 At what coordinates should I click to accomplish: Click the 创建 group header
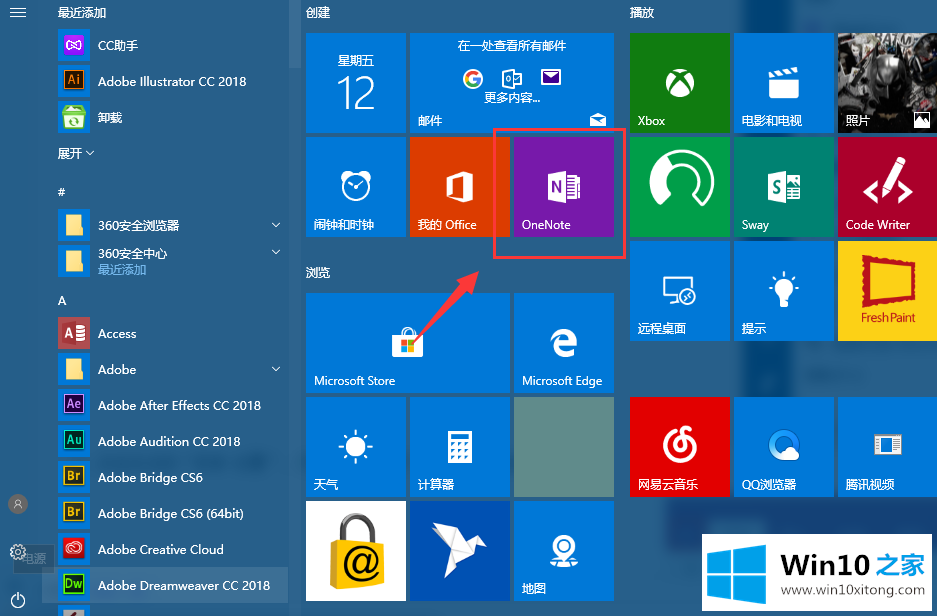[318, 13]
